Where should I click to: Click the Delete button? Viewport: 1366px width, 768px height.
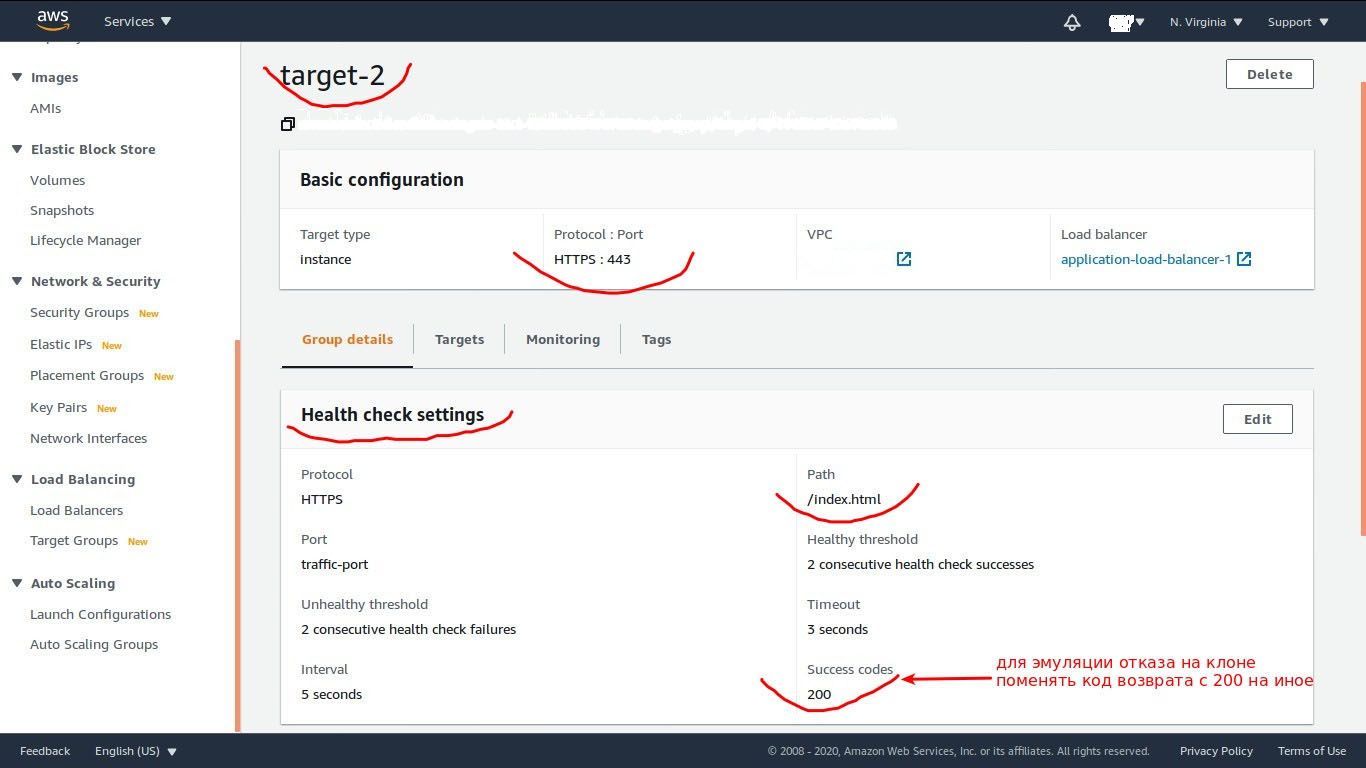(x=1270, y=74)
